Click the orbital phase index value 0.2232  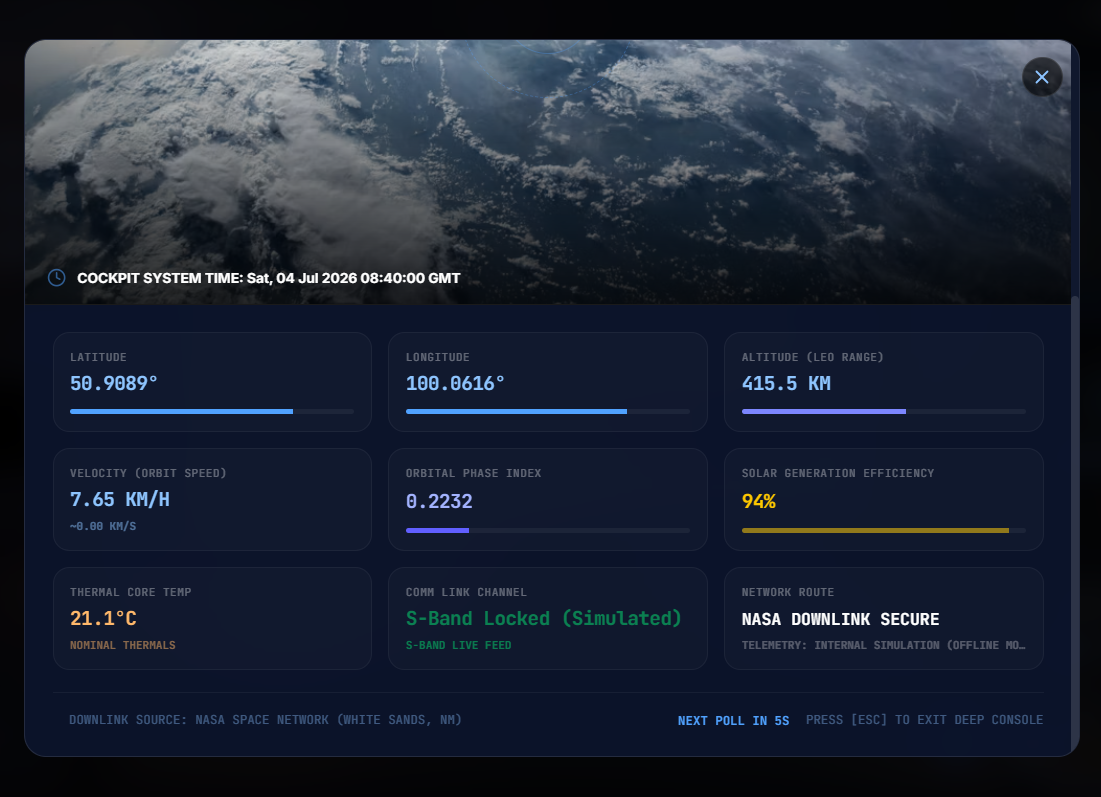[x=439, y=501]
